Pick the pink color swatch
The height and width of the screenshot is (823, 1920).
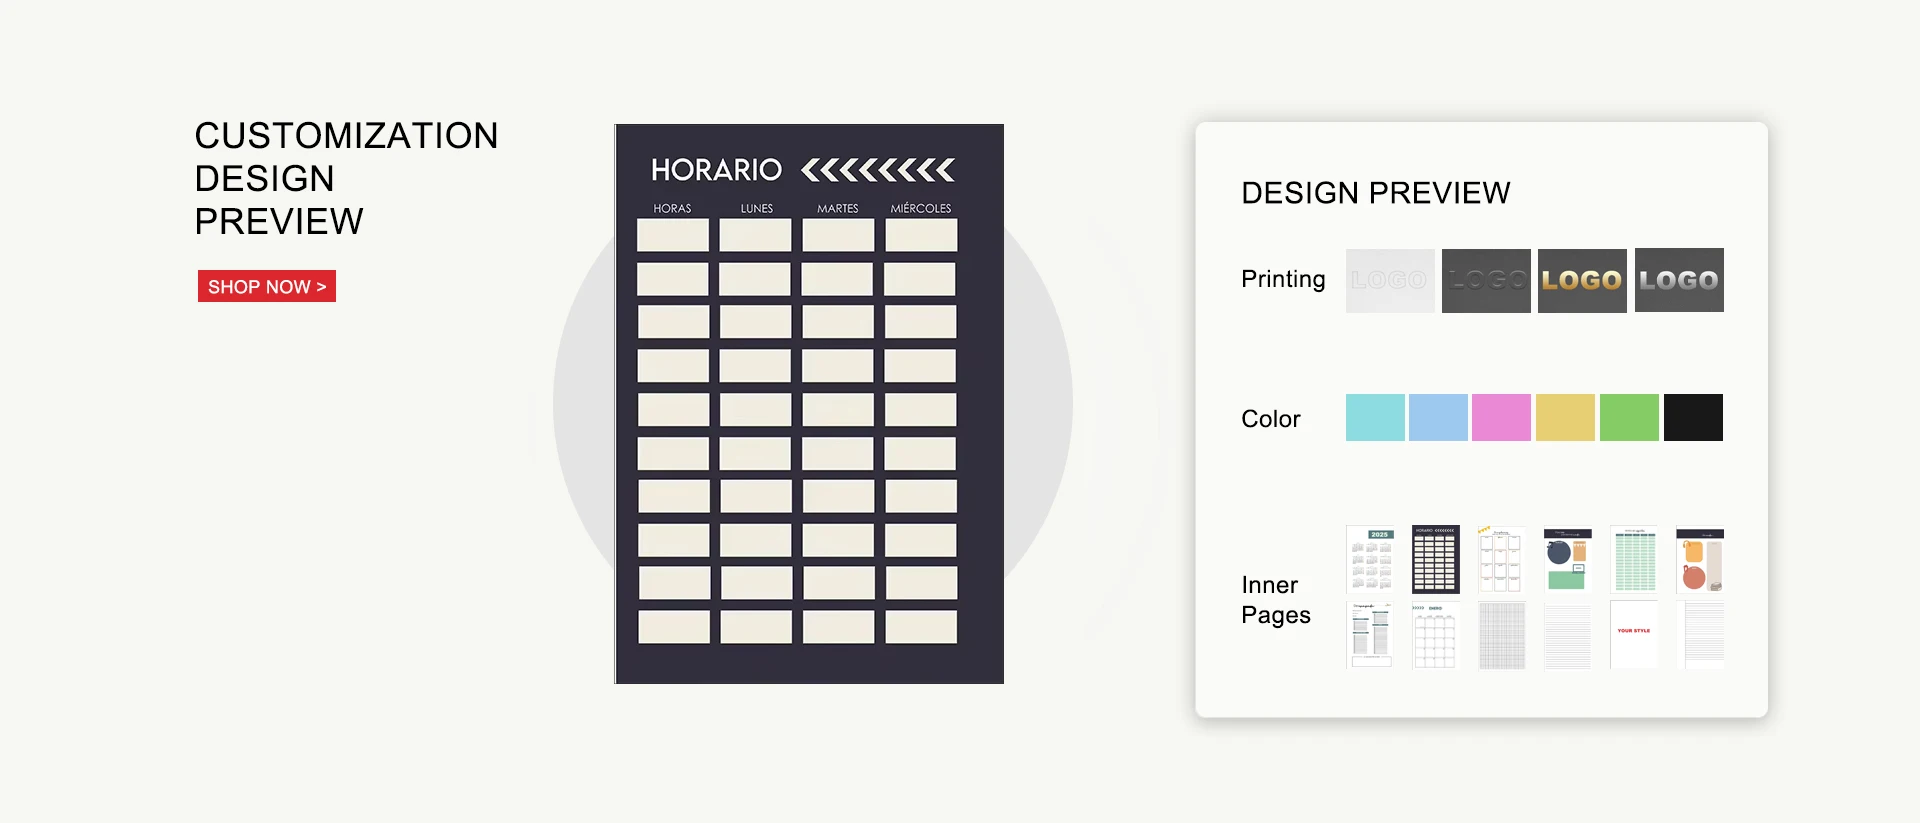click(1500, 418)
